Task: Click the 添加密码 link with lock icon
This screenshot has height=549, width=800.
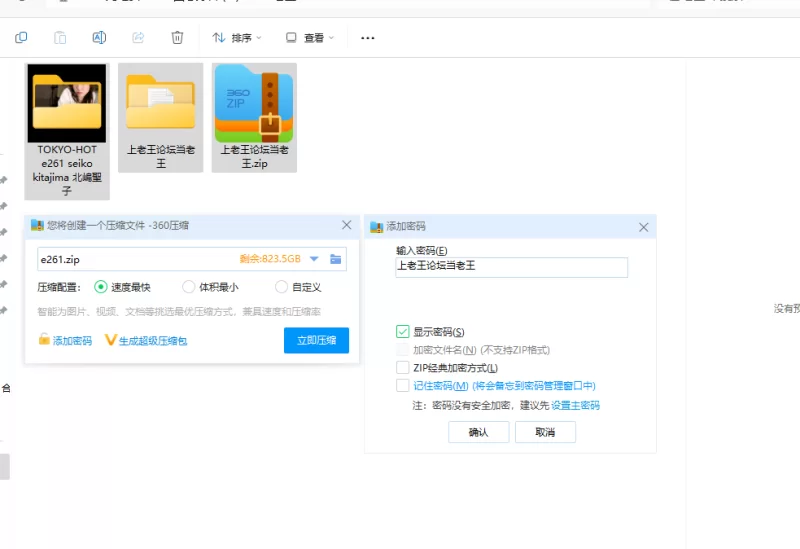Action: [65, 340]
